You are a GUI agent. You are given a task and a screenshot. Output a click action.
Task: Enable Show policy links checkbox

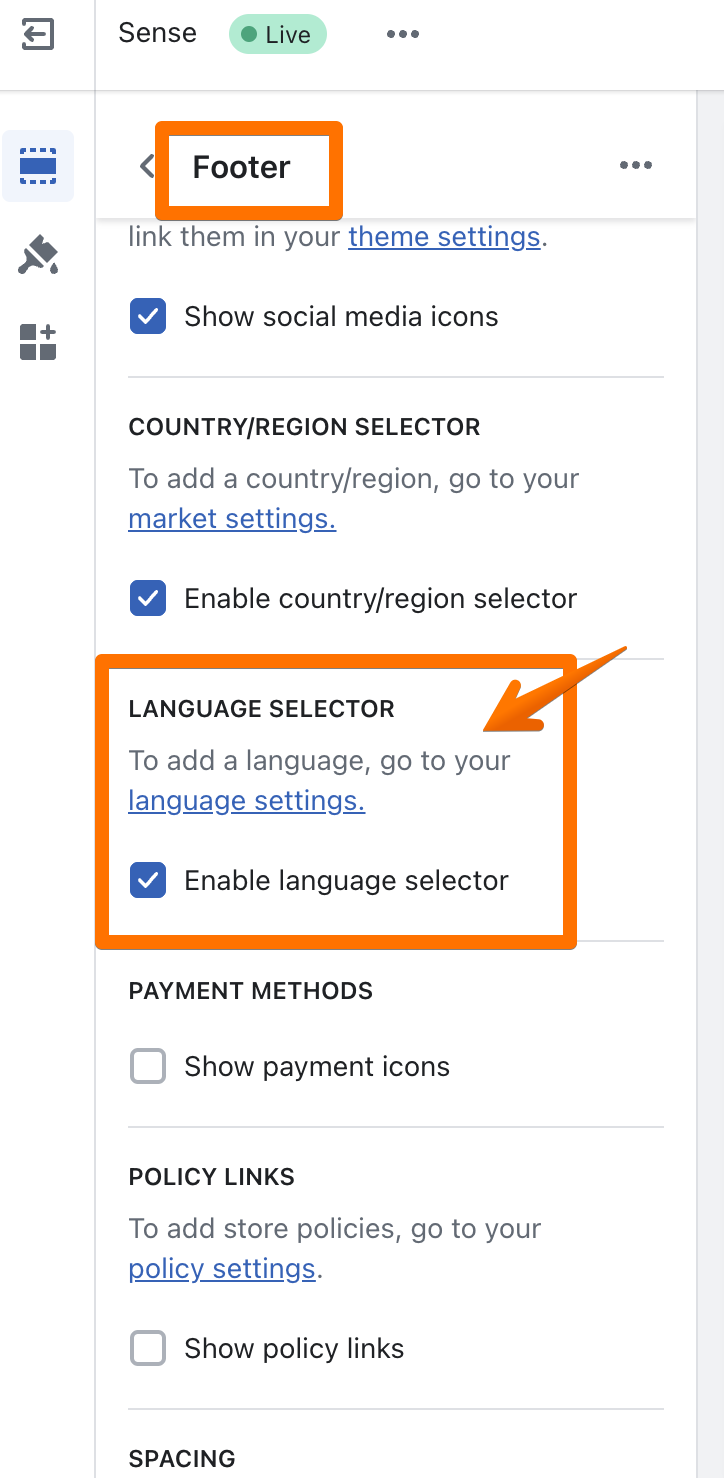click(x=148, y=1349)
